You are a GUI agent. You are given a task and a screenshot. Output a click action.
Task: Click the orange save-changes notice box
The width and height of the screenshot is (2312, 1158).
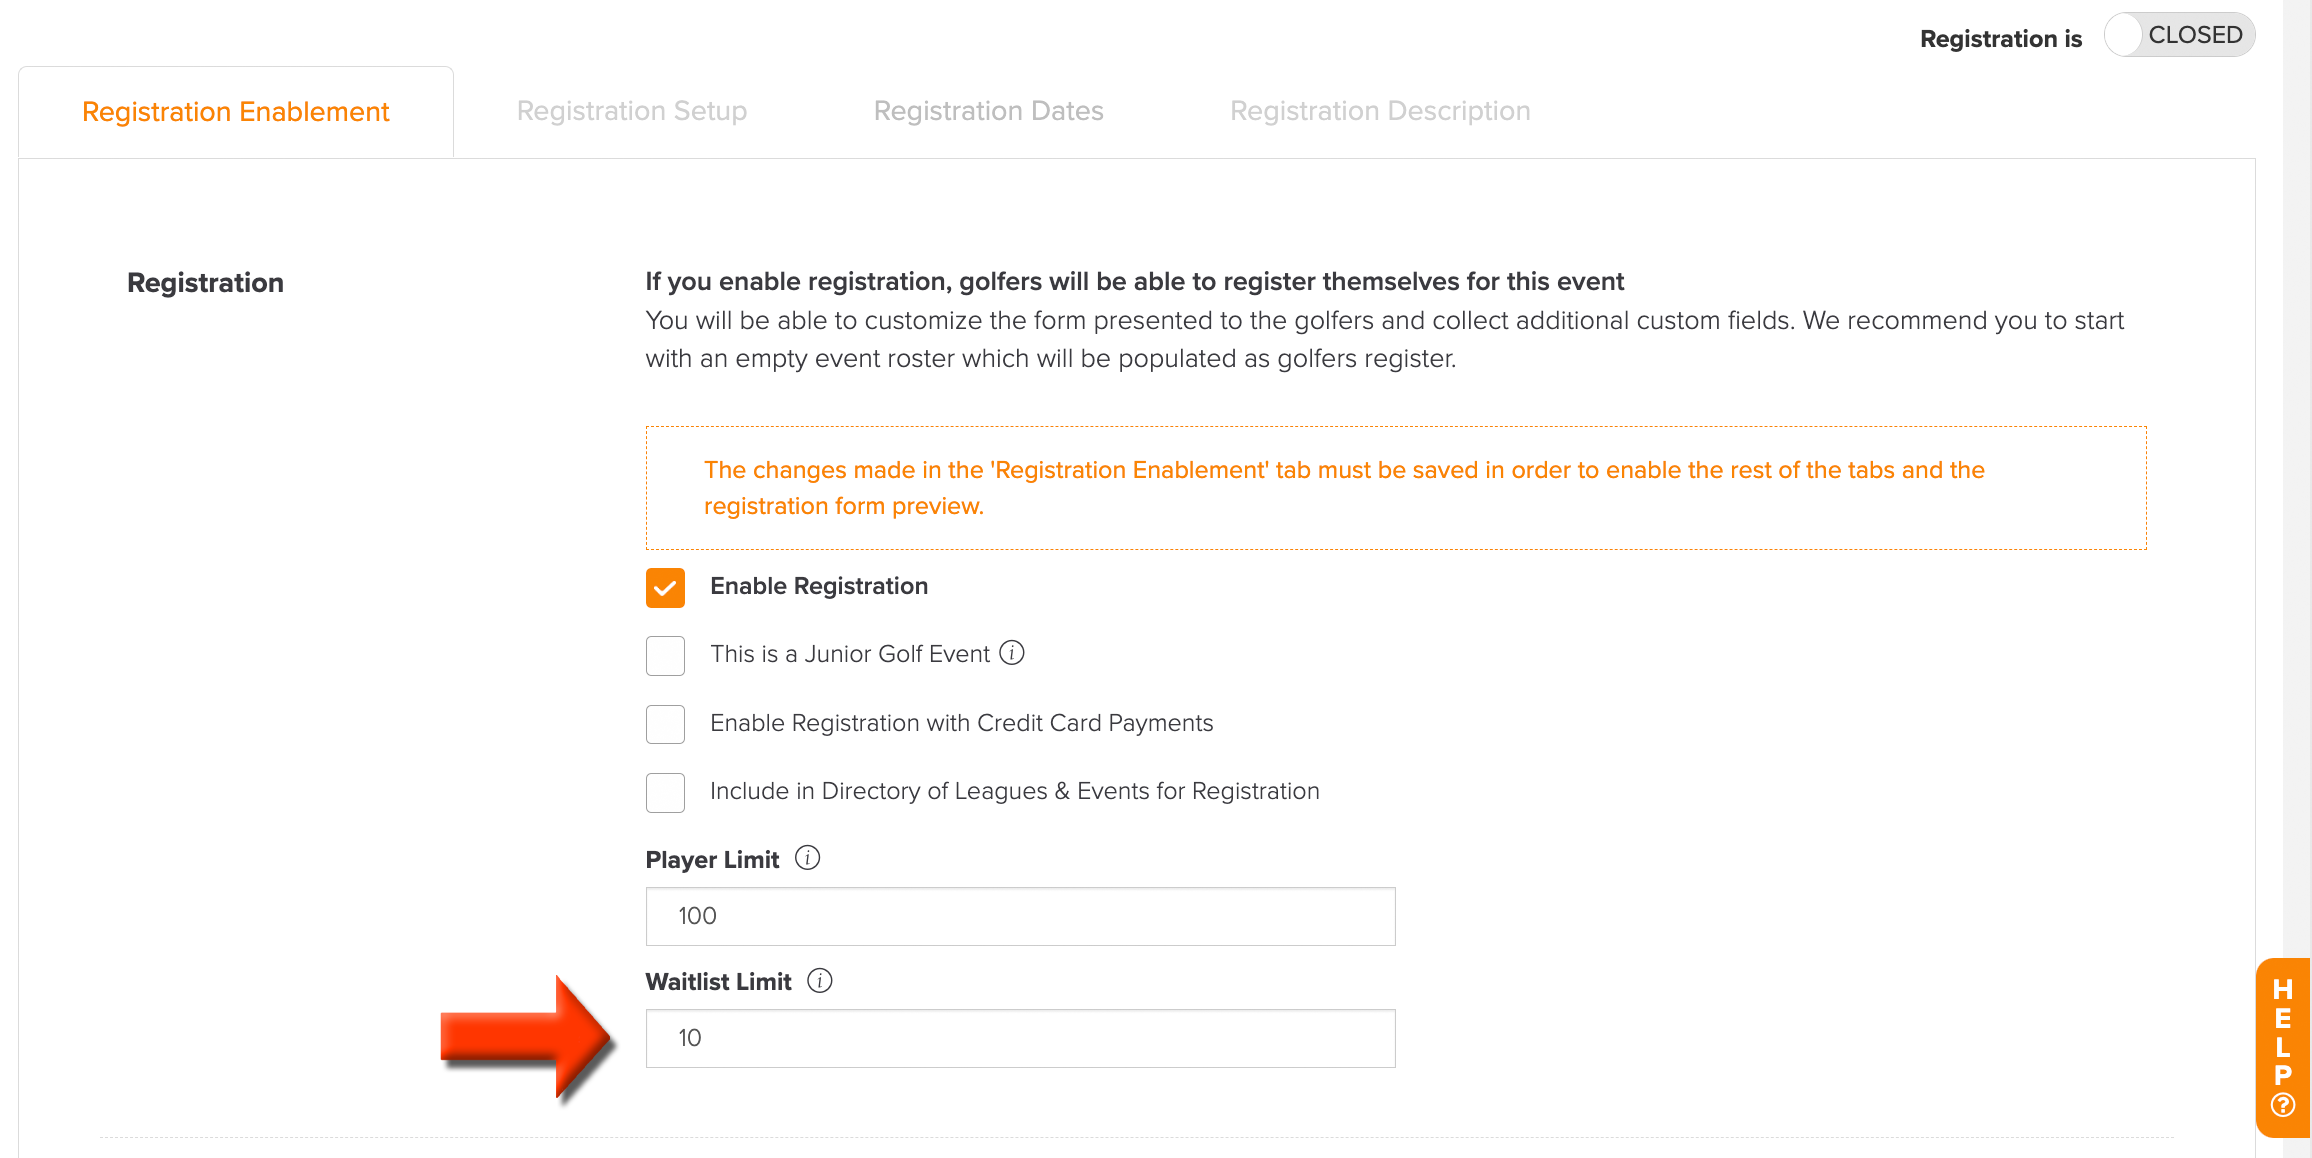coord(1396,488)
